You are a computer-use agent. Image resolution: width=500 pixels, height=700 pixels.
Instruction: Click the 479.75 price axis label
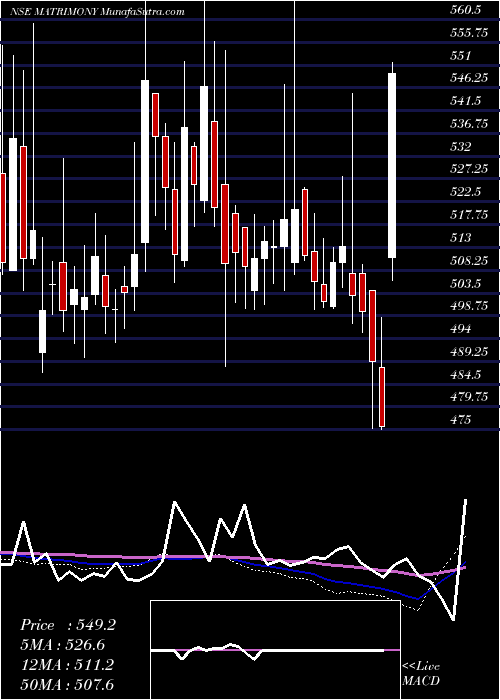(469, 397)
